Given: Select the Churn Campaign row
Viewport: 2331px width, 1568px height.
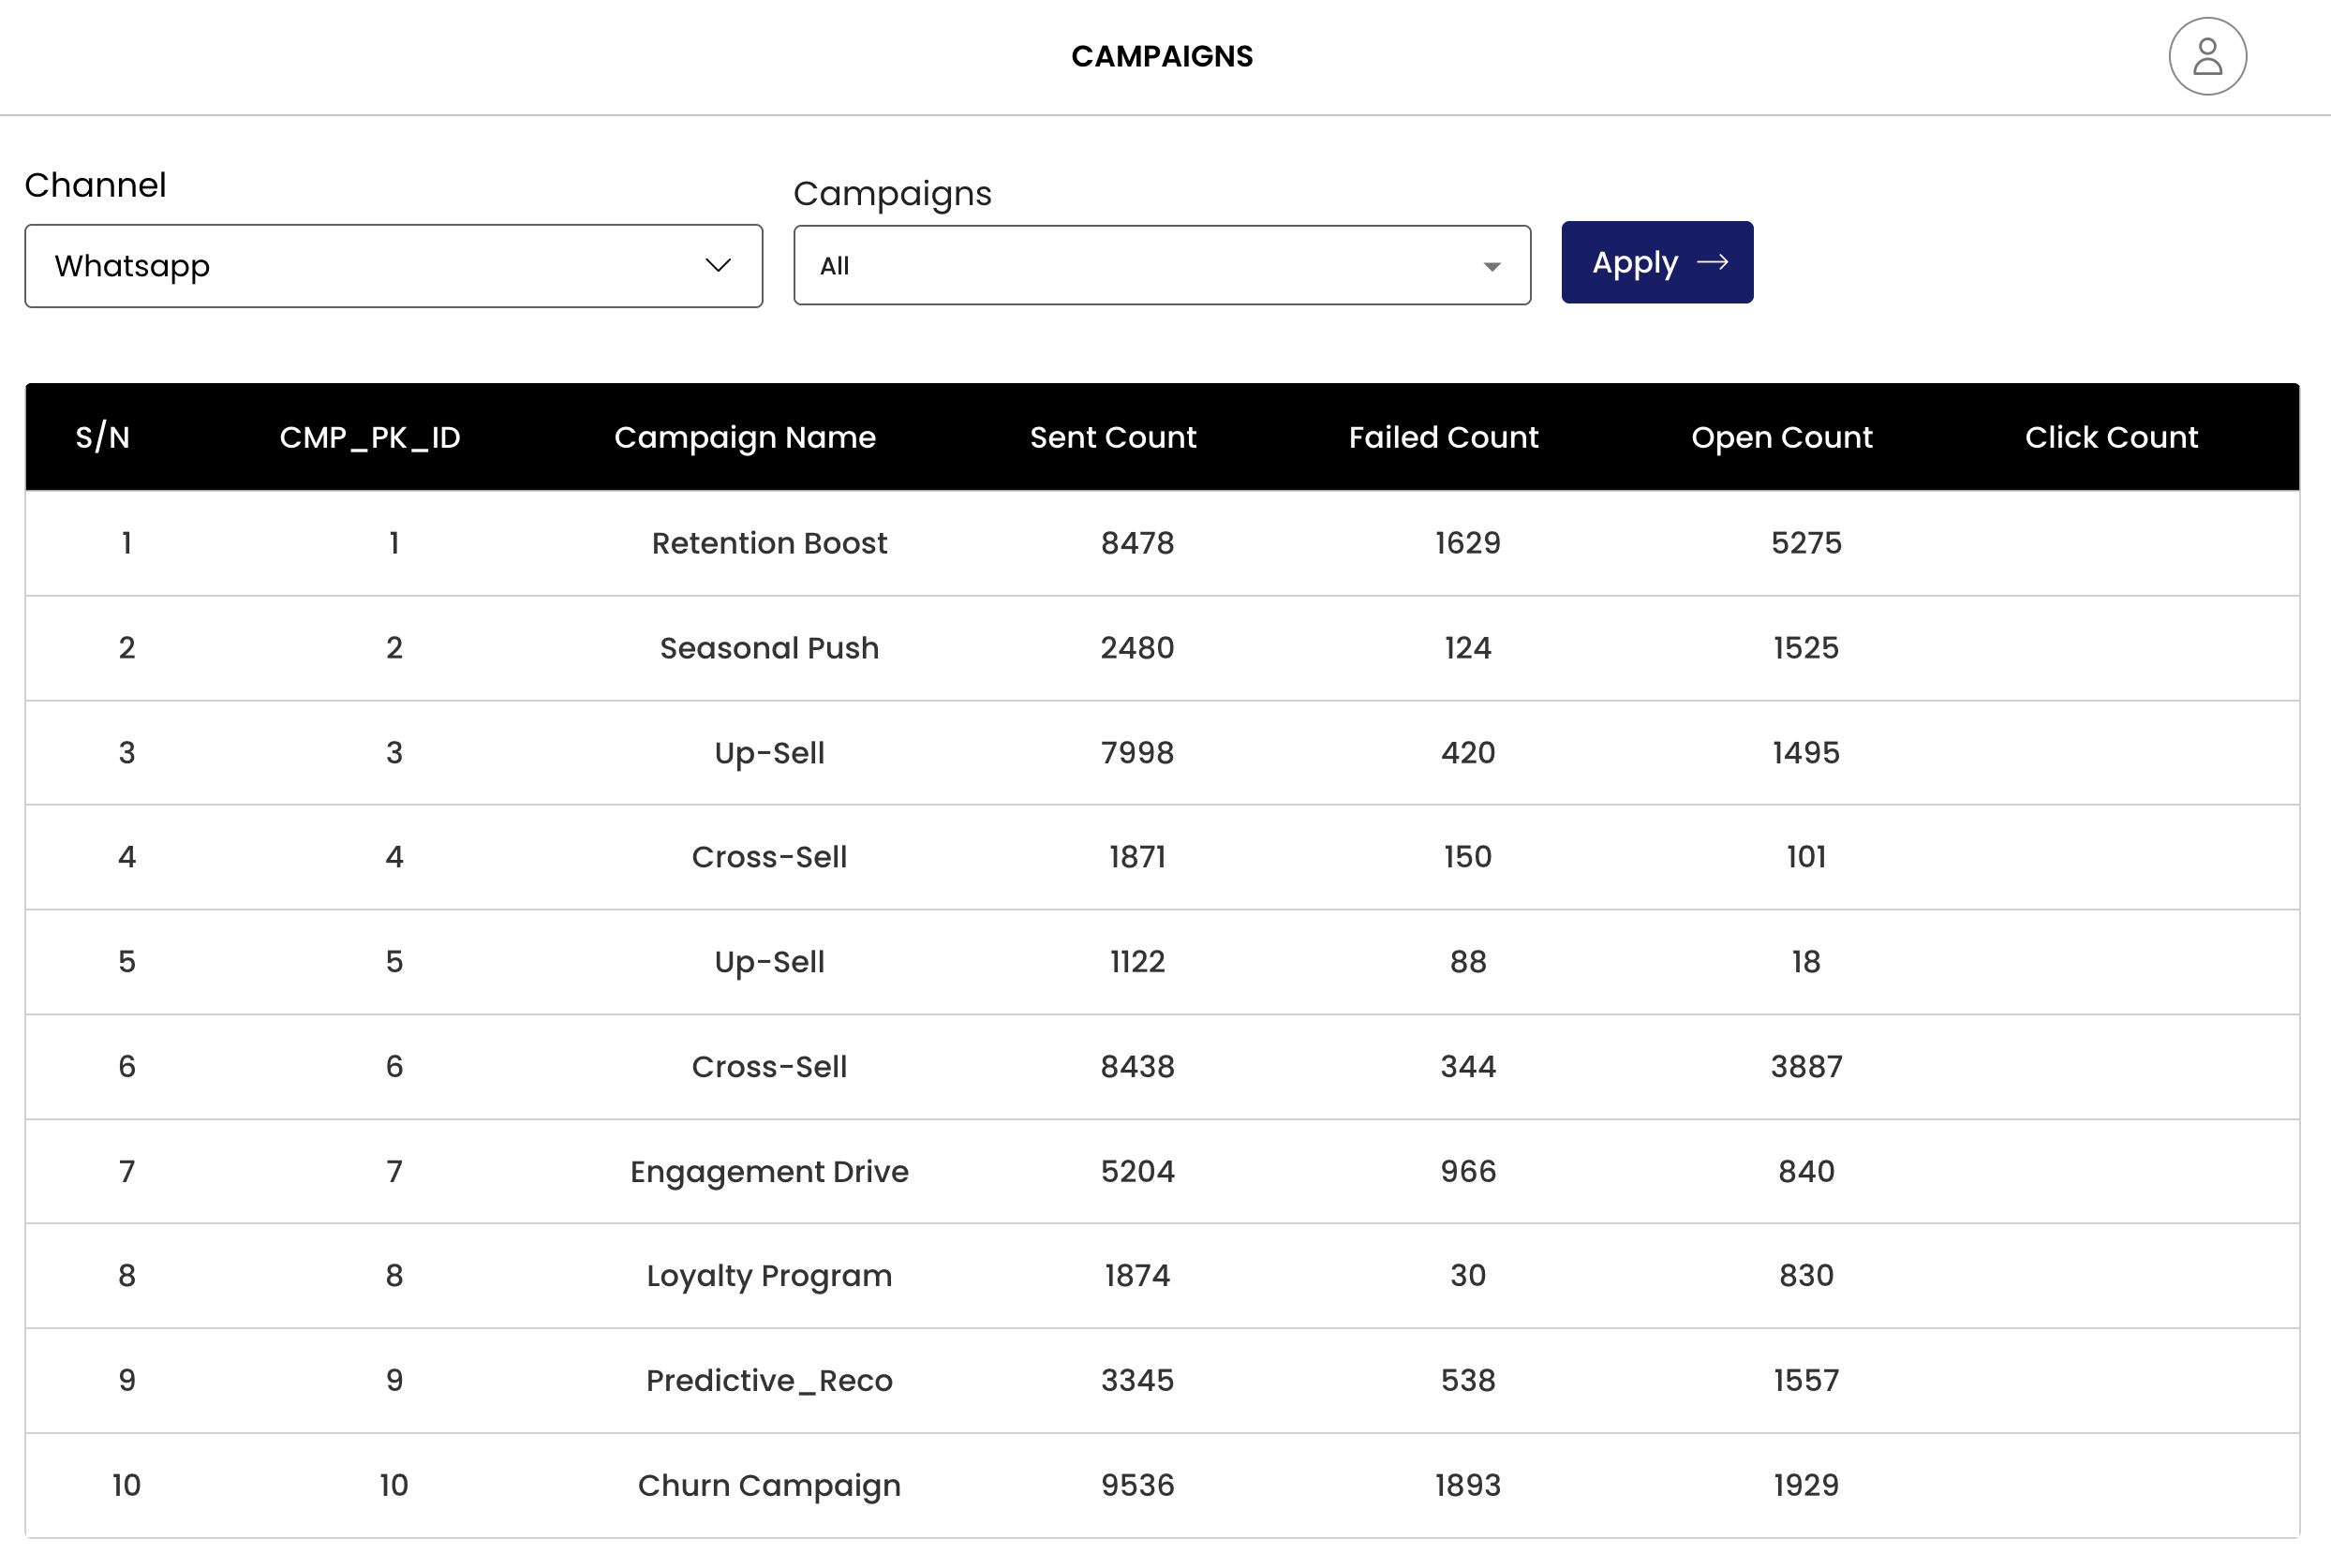Looking at the screenshot, I should [768, 1485].
